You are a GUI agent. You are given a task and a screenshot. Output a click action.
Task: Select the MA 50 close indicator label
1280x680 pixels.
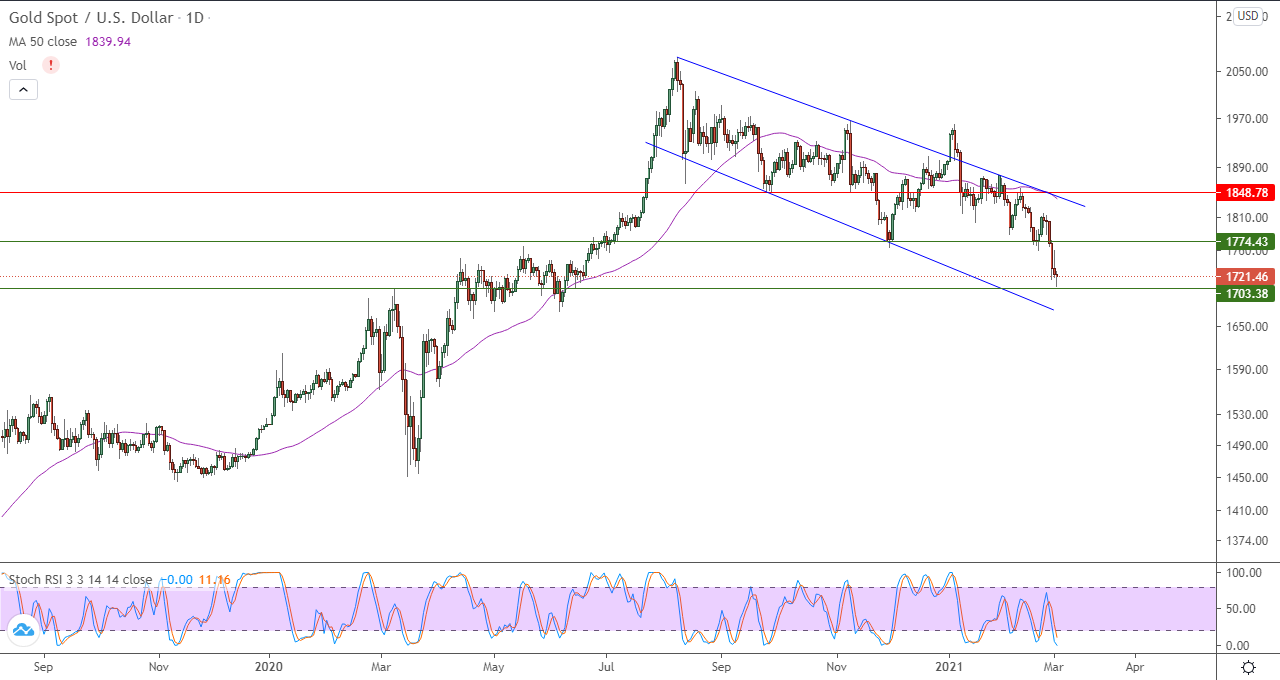click(45, 42)
